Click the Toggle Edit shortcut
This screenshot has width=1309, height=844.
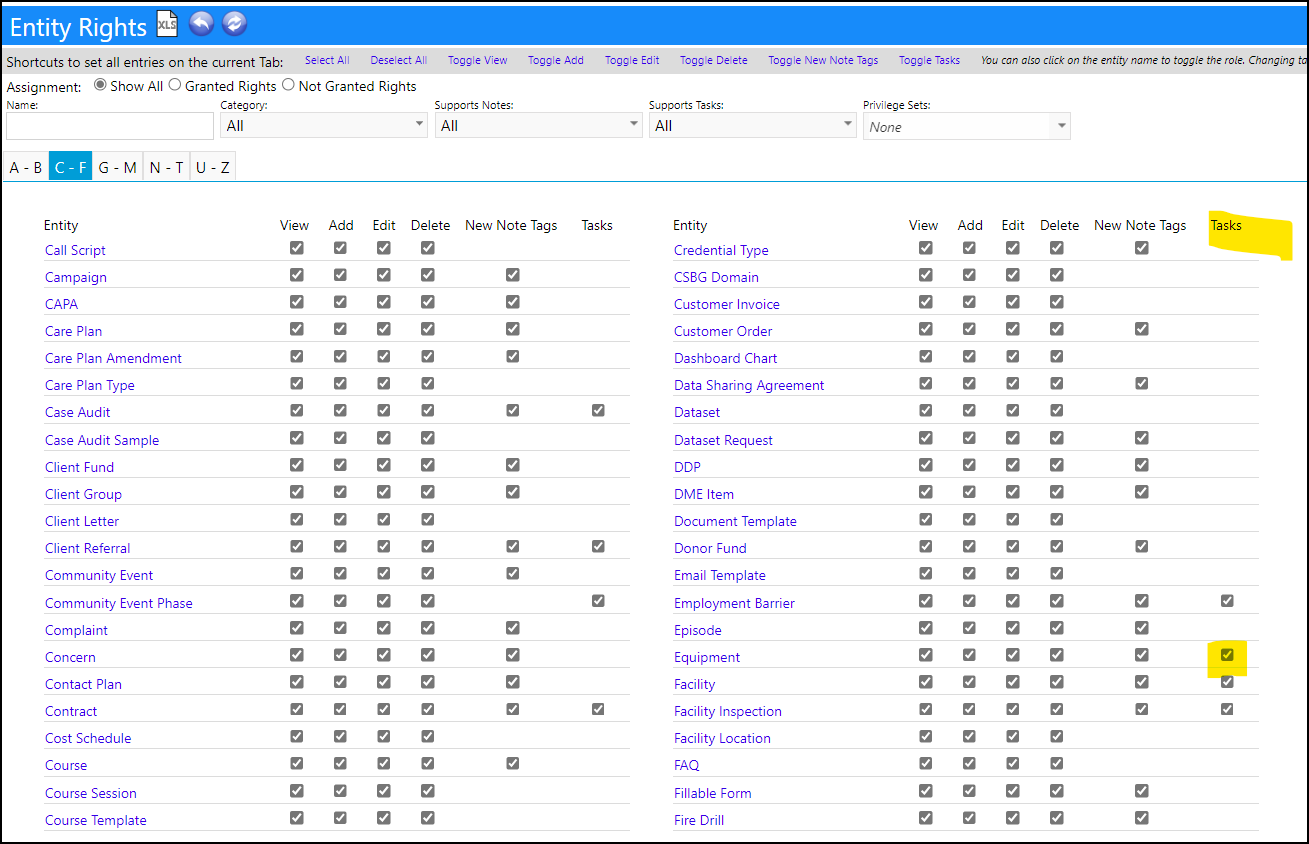click(x=632, y=60)
